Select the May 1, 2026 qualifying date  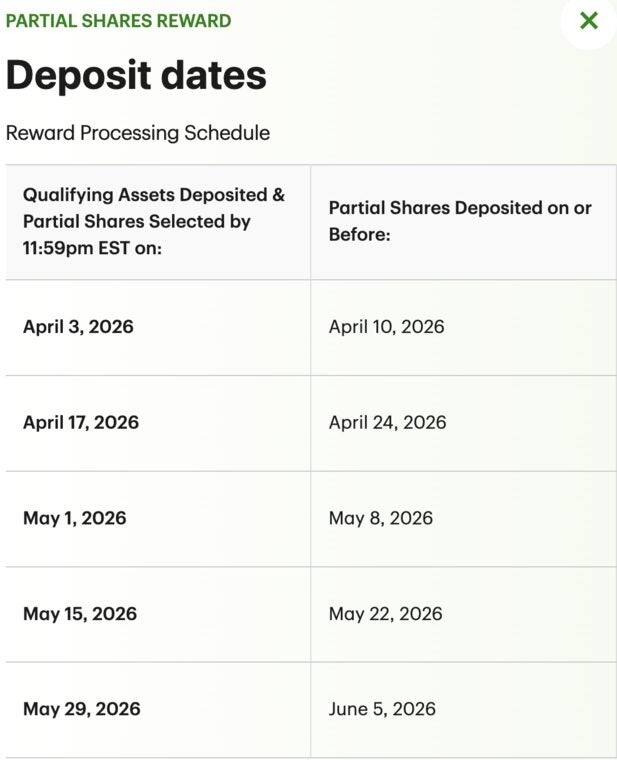75,518
